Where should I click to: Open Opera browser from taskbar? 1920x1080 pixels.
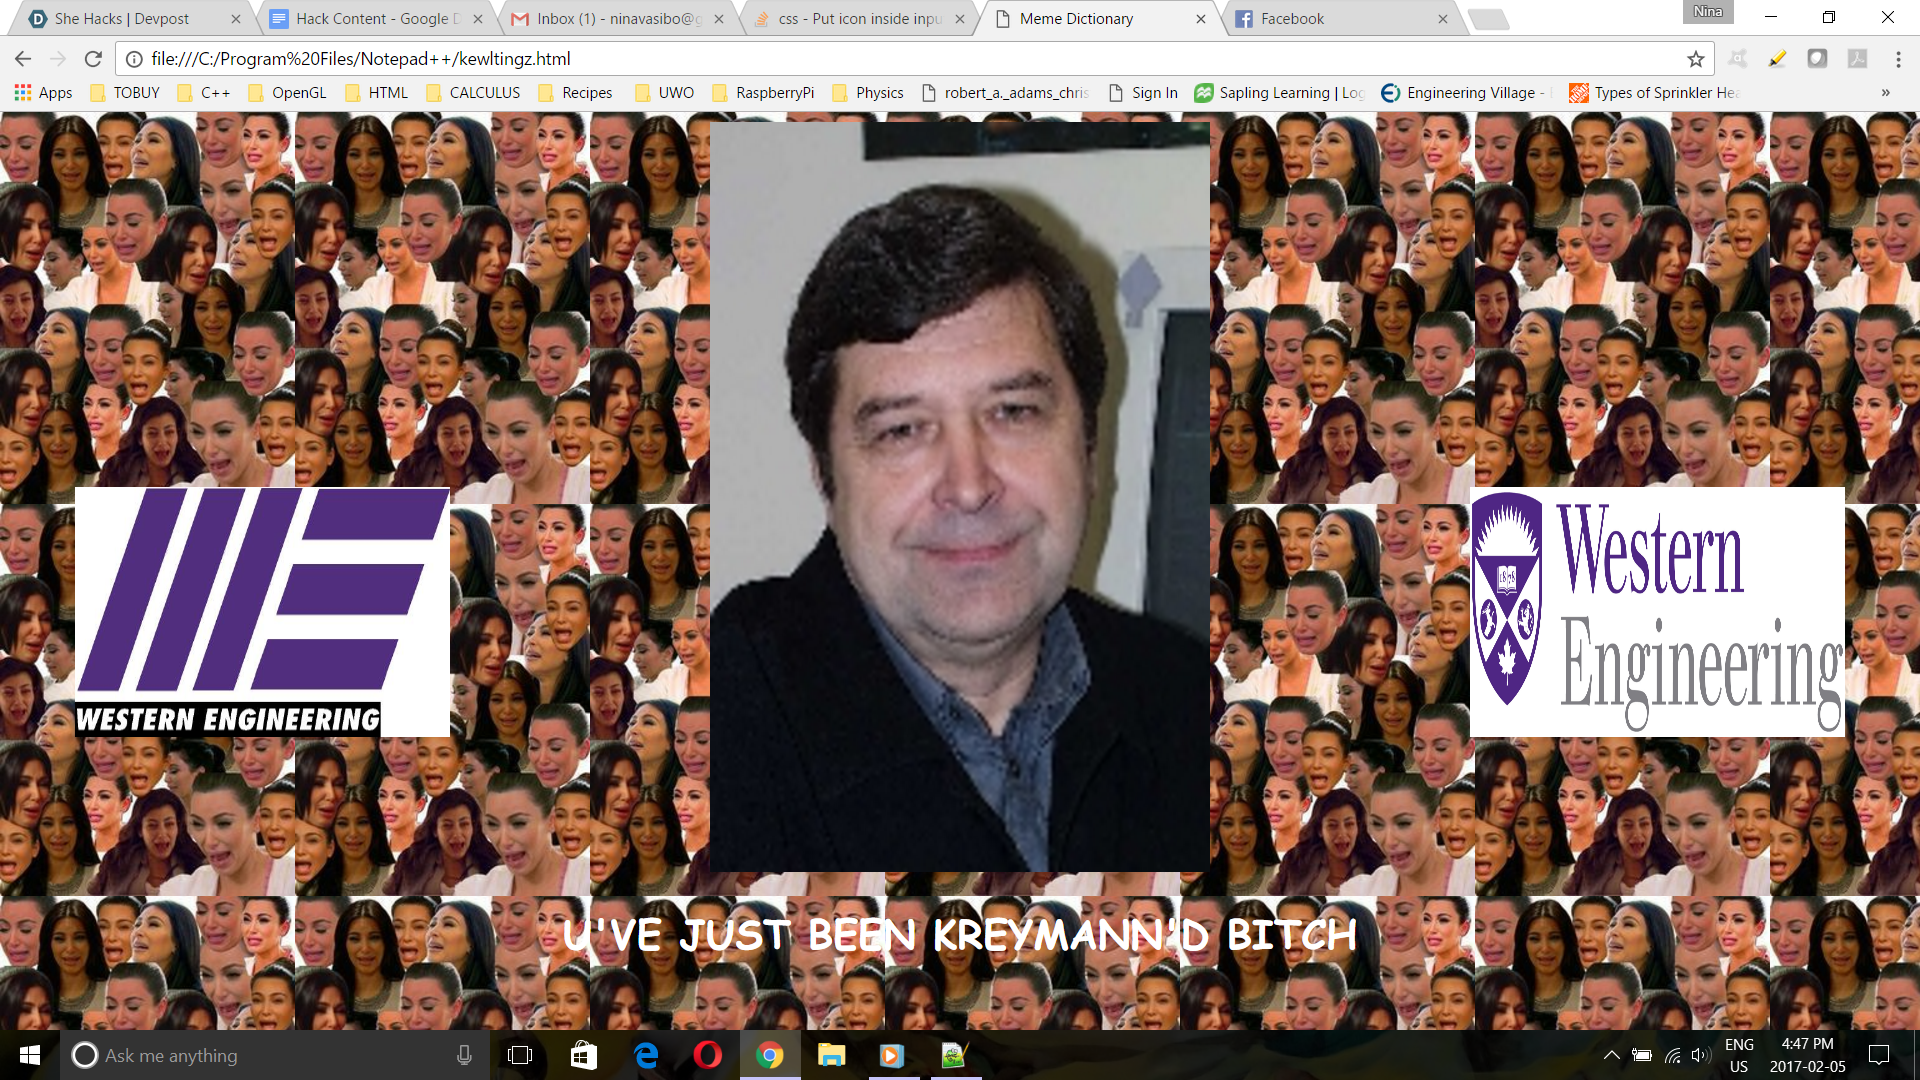(x=707, y=1055)
